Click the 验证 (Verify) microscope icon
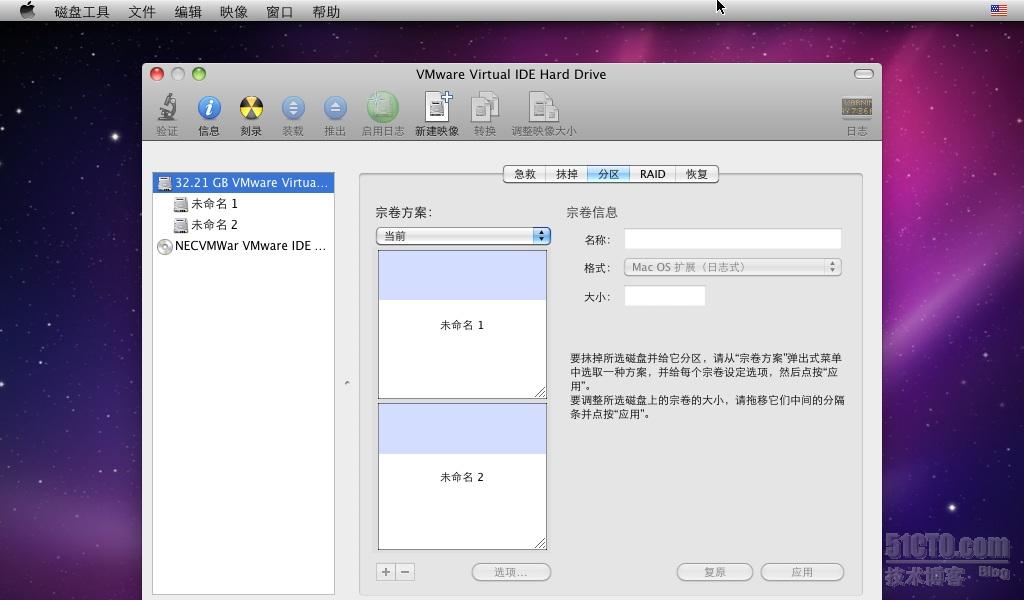The width and height of the screenshot is (1024, 600). (x=167, y=108)
